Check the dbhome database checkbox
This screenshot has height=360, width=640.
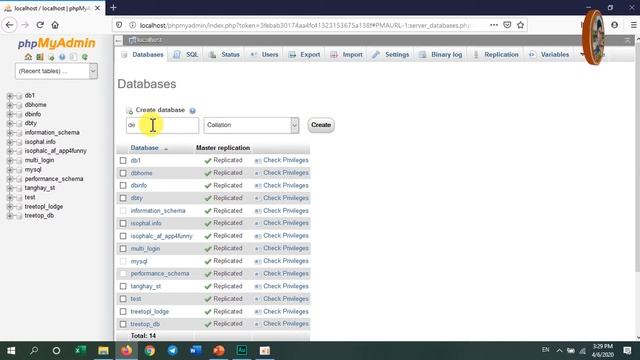[x=123, y=173]
